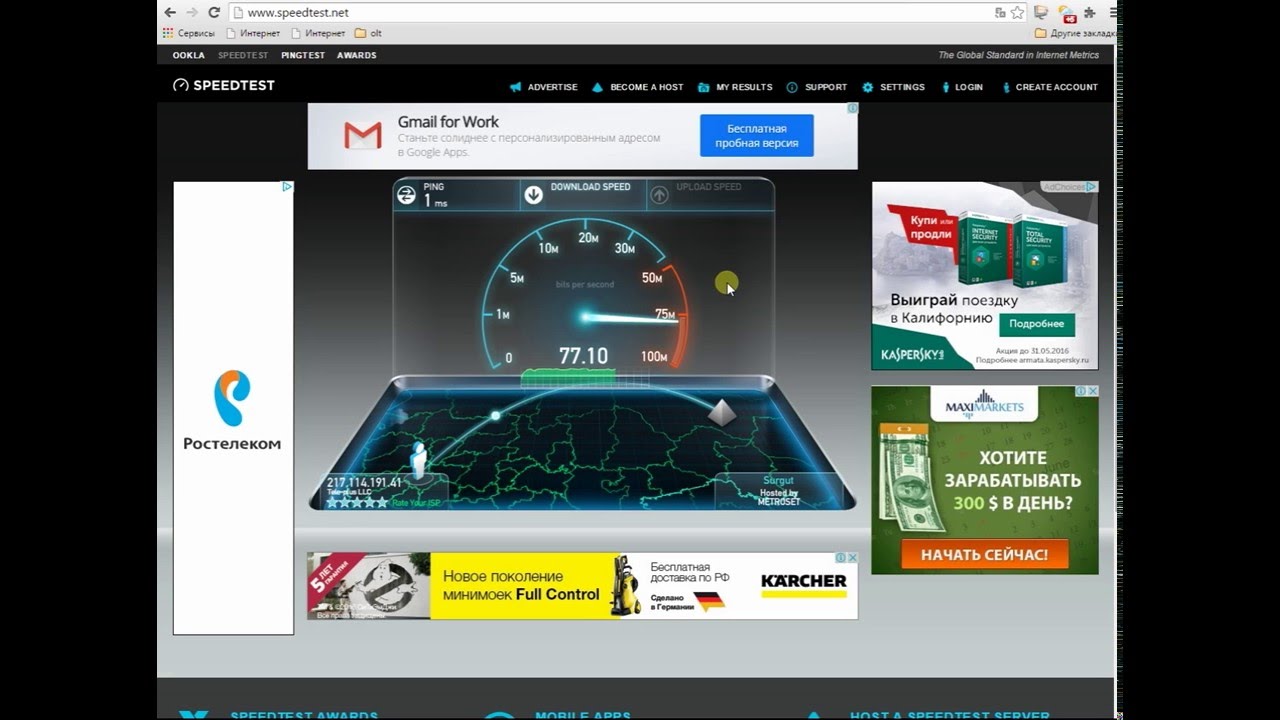Click the Download Speed arrow icon
This screenshot has height=720, width=1280.
[534, 195]
